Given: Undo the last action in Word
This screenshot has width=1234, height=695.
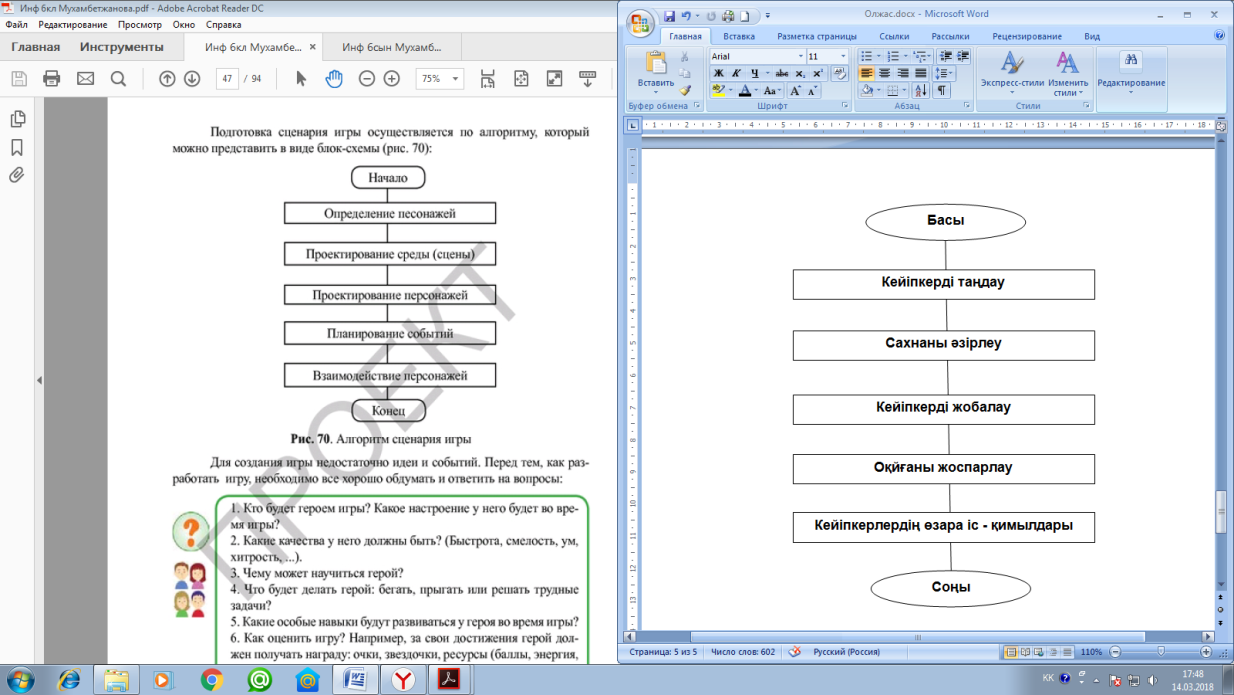Looking at the screenshot, I should (686, 16).
